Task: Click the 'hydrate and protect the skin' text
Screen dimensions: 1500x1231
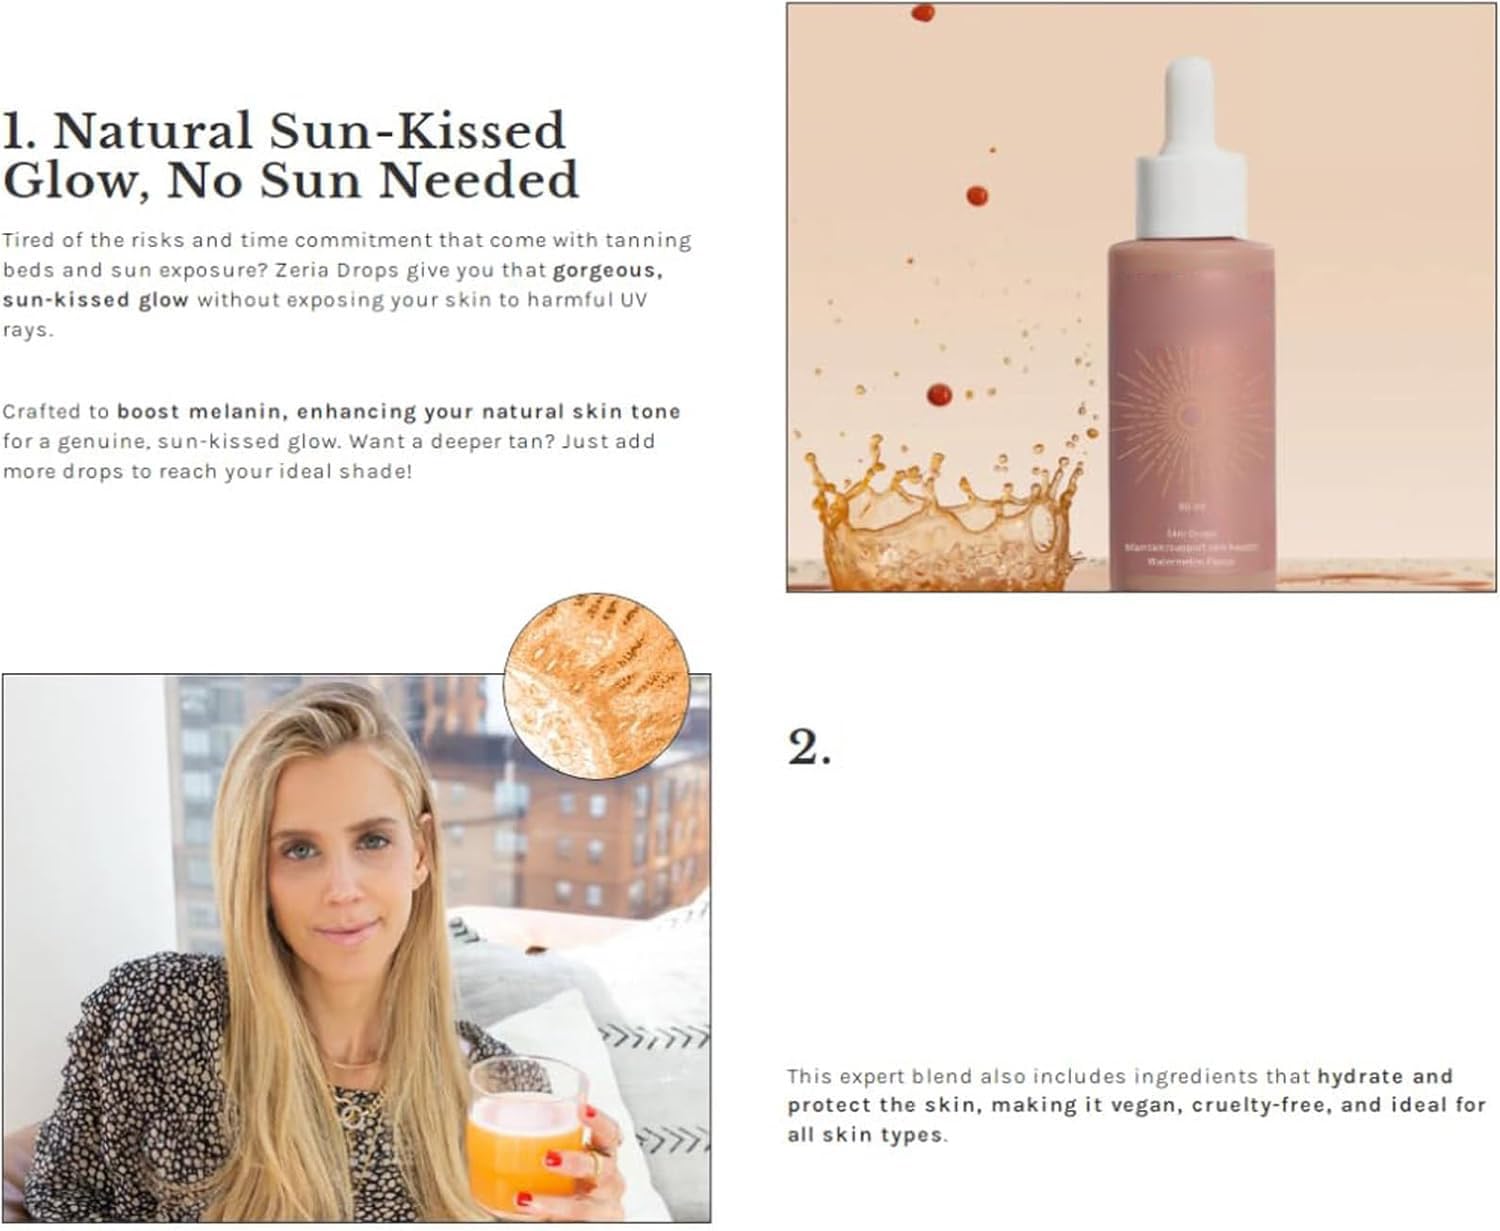Action: (x=1119, y=1091)
